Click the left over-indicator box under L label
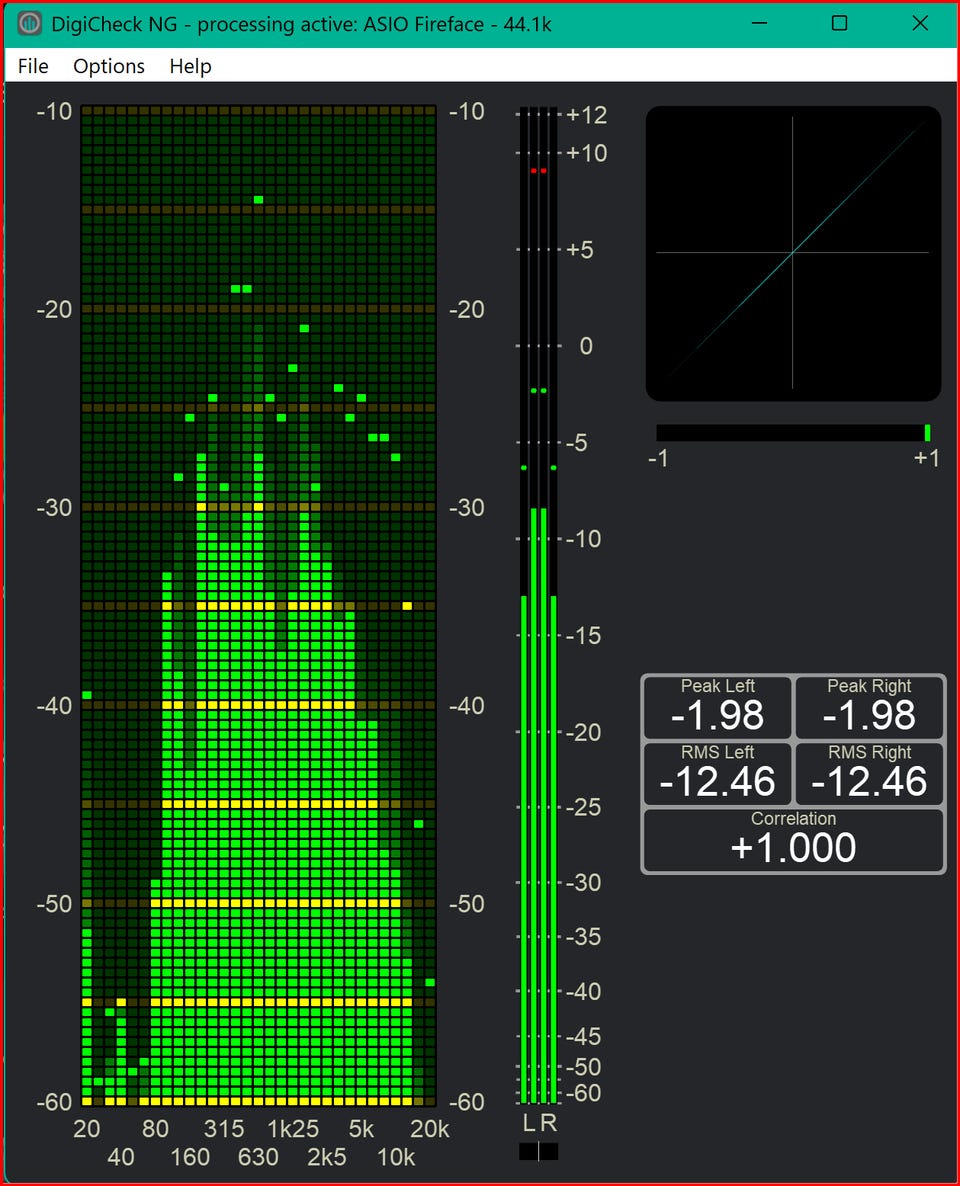The width and height of the screenshot is (960, 1186). click(x=529, y=1151)
